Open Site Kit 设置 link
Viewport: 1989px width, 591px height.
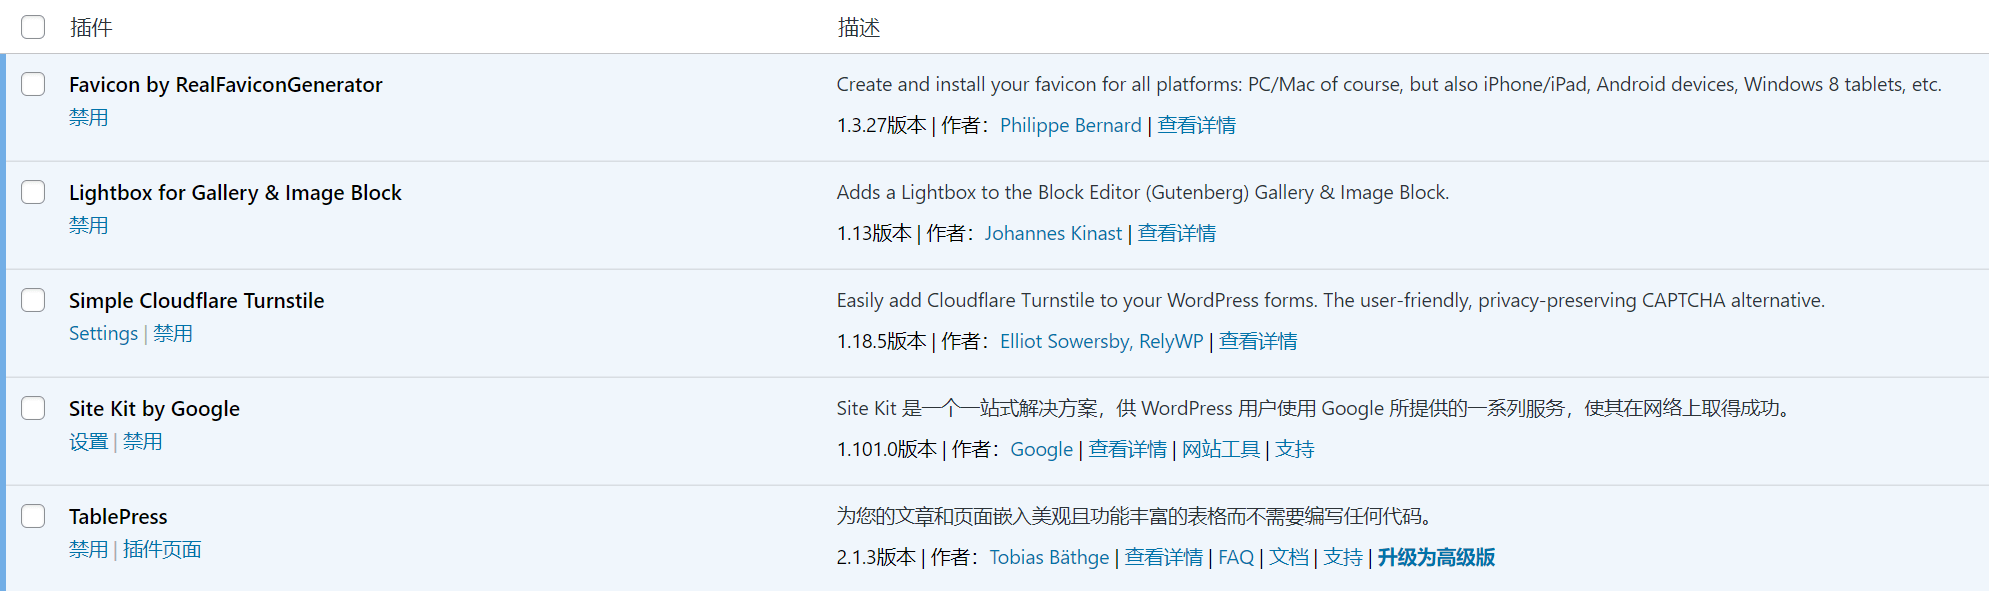coord(88,442)
